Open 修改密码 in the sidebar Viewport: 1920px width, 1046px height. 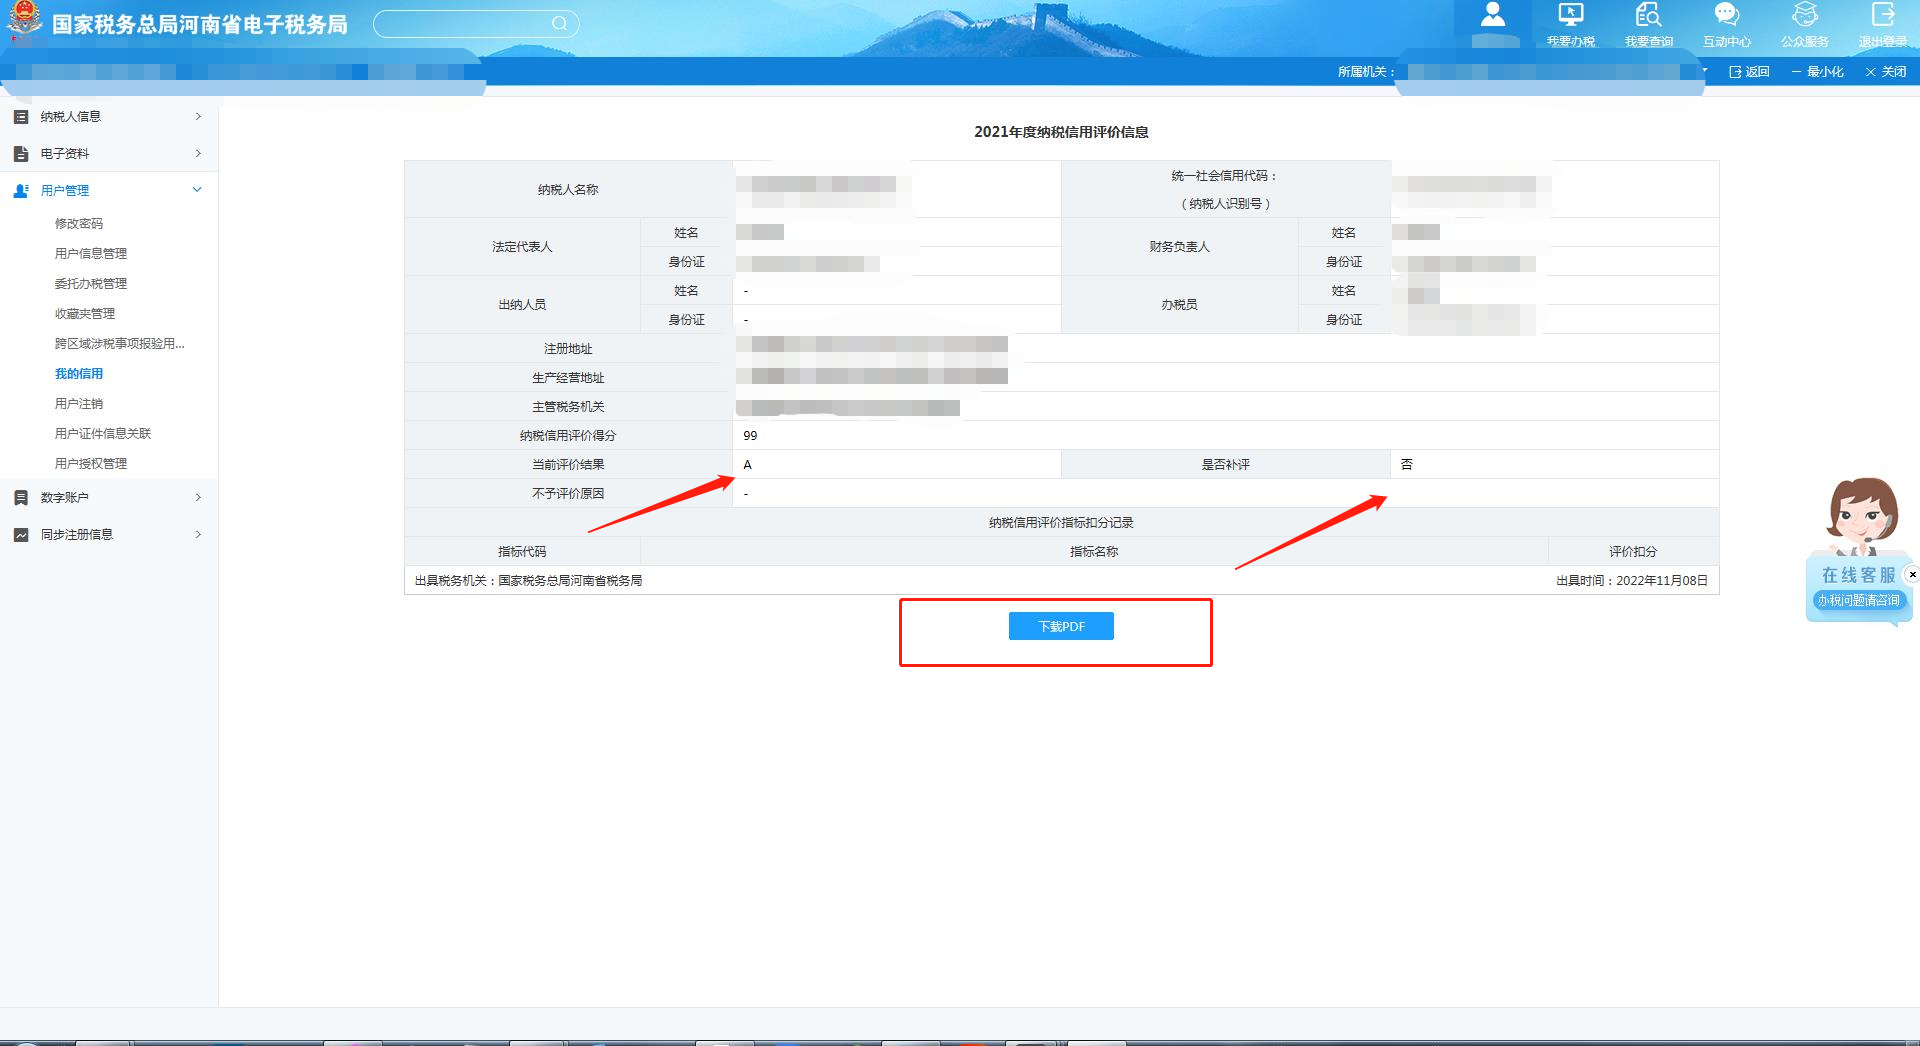pos(79,224)
